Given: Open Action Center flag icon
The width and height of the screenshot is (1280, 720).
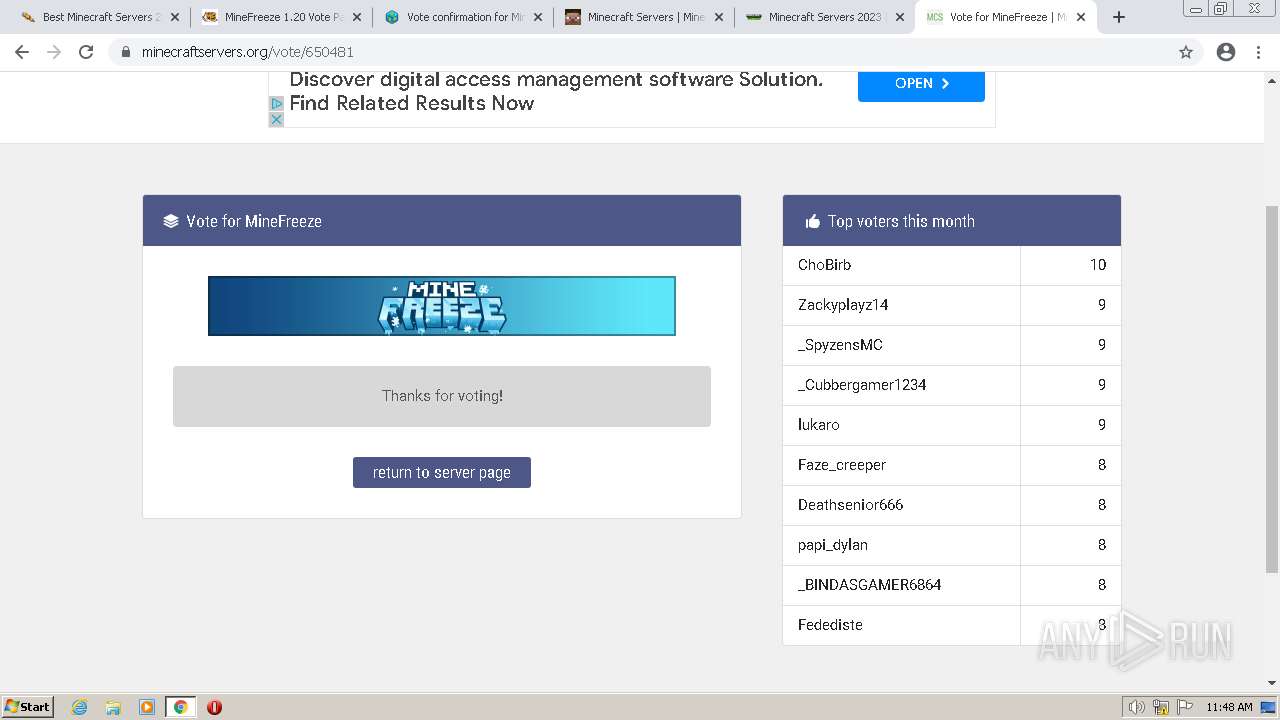Looking at the screenshot, I should click(1185, 707).
